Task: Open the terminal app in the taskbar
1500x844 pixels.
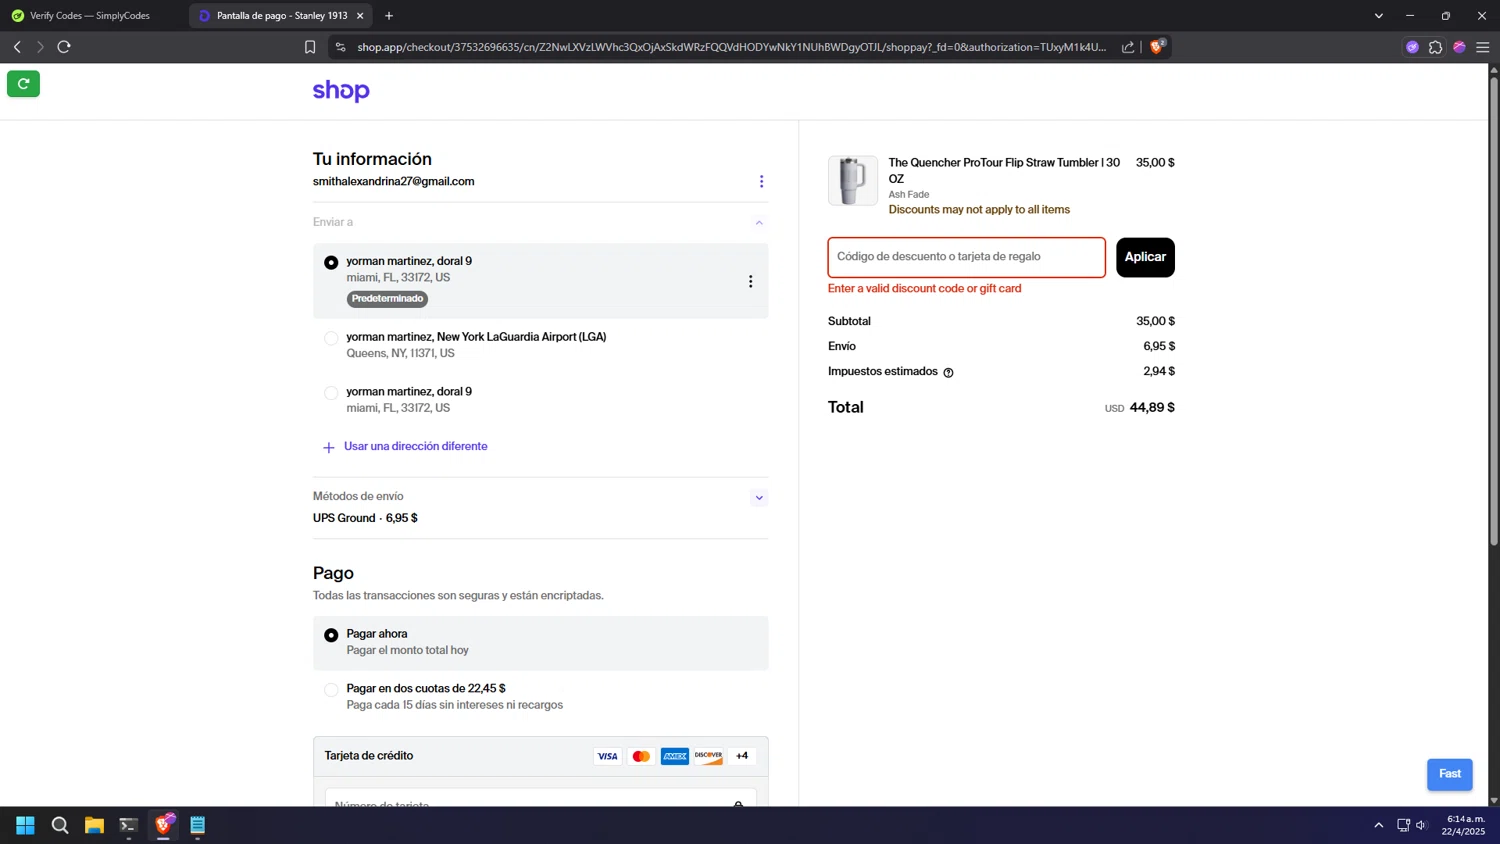Action: pos(128,825)
